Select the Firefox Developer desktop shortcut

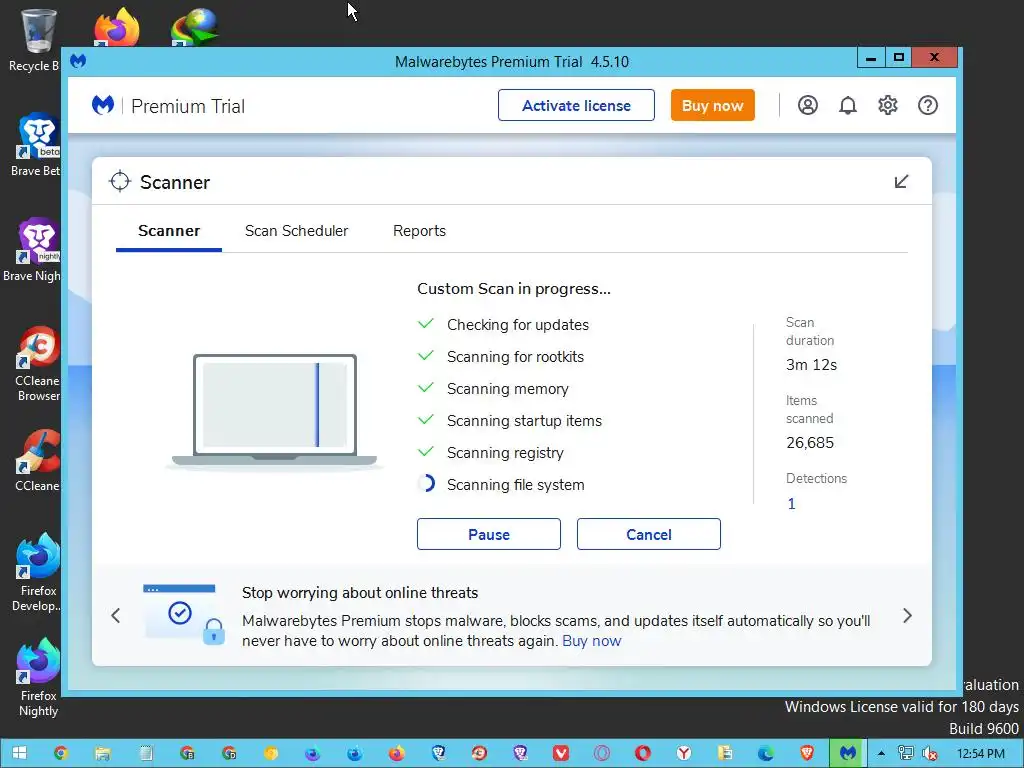point(38,572)
